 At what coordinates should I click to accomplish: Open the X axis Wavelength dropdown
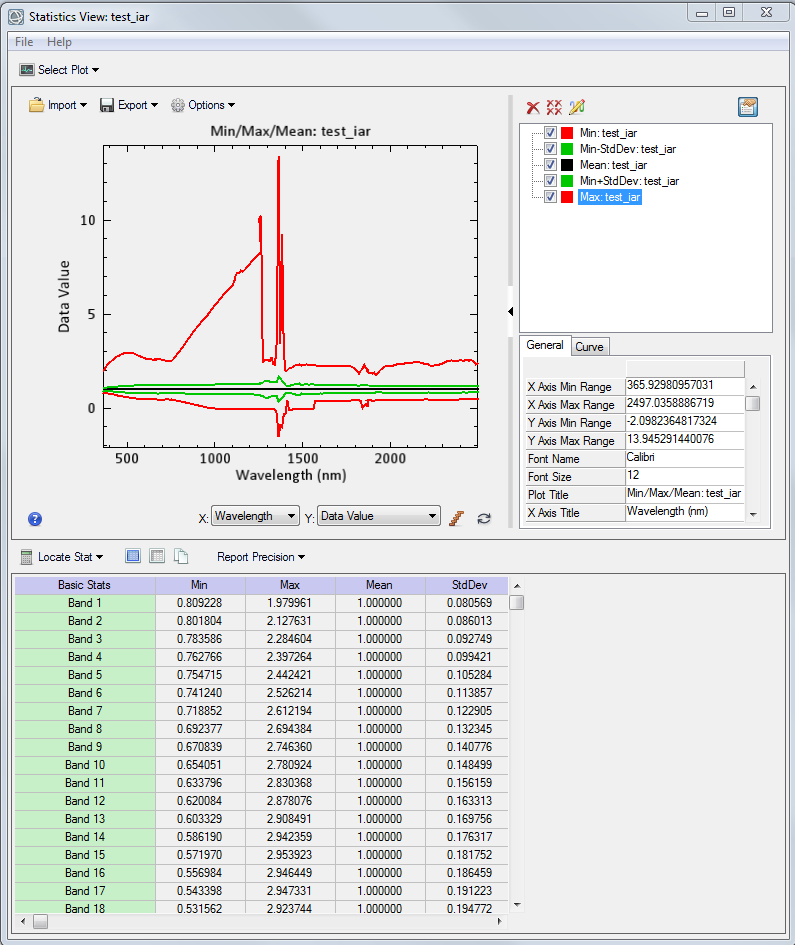point(255,516)
